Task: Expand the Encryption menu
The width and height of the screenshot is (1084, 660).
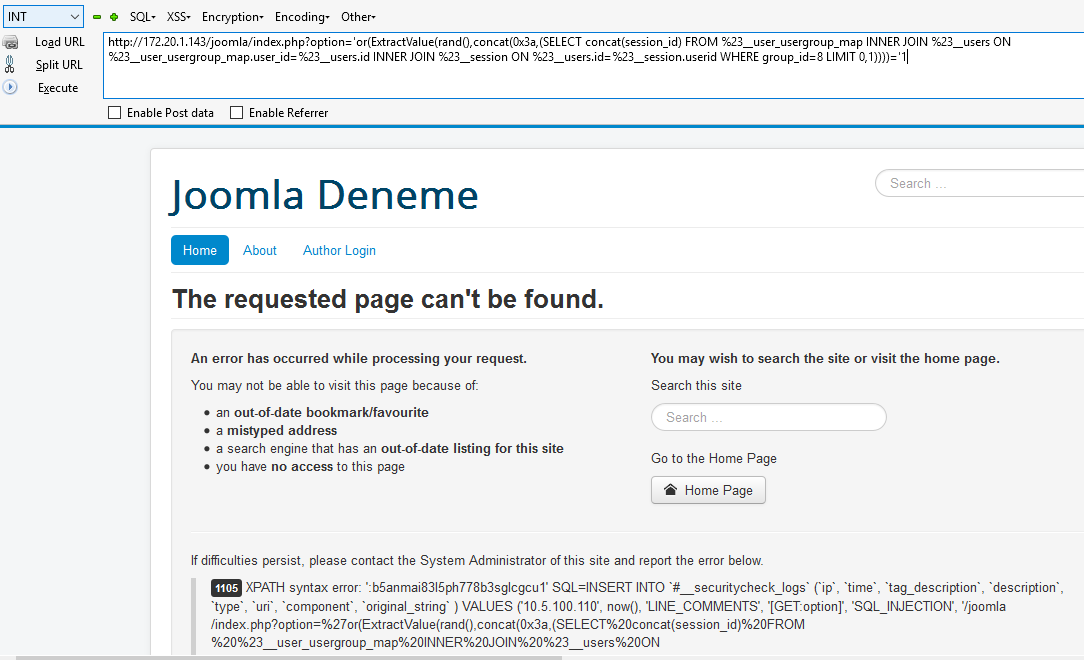Action: (232, 17)
